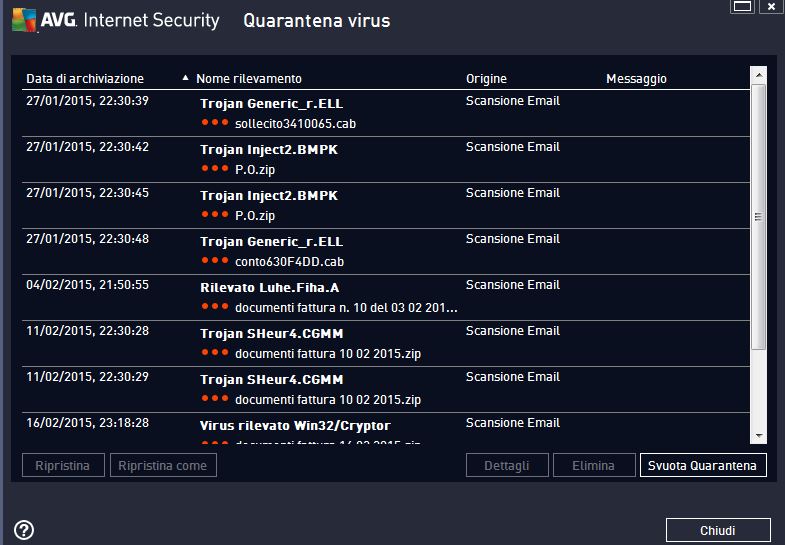Select Trojan SHeur4.CGMM at 22:30:29

click(x=271, y=380)
